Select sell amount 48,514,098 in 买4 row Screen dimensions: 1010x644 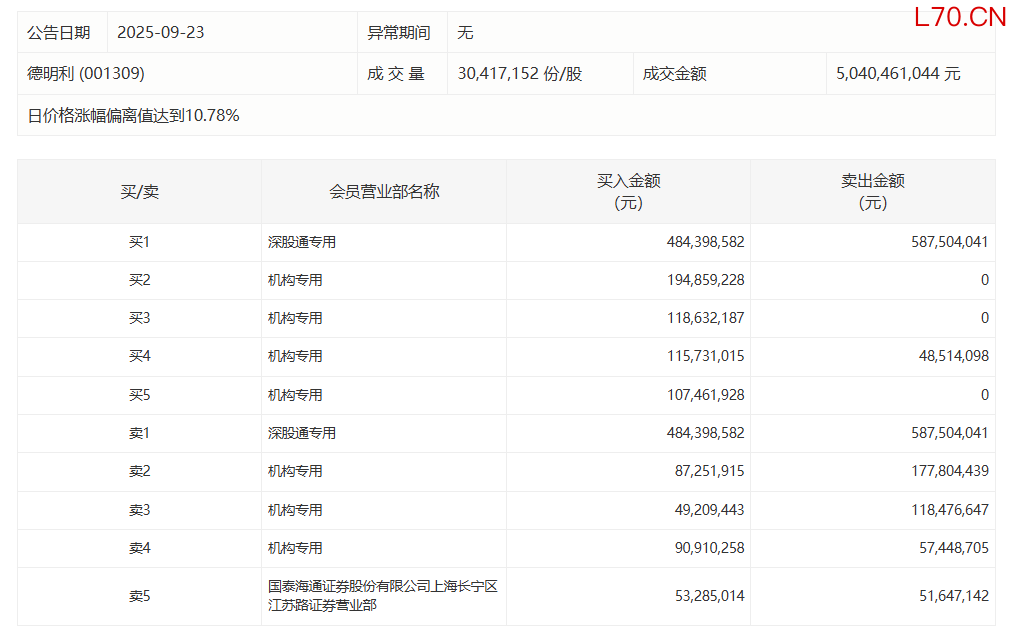[949, 356]
